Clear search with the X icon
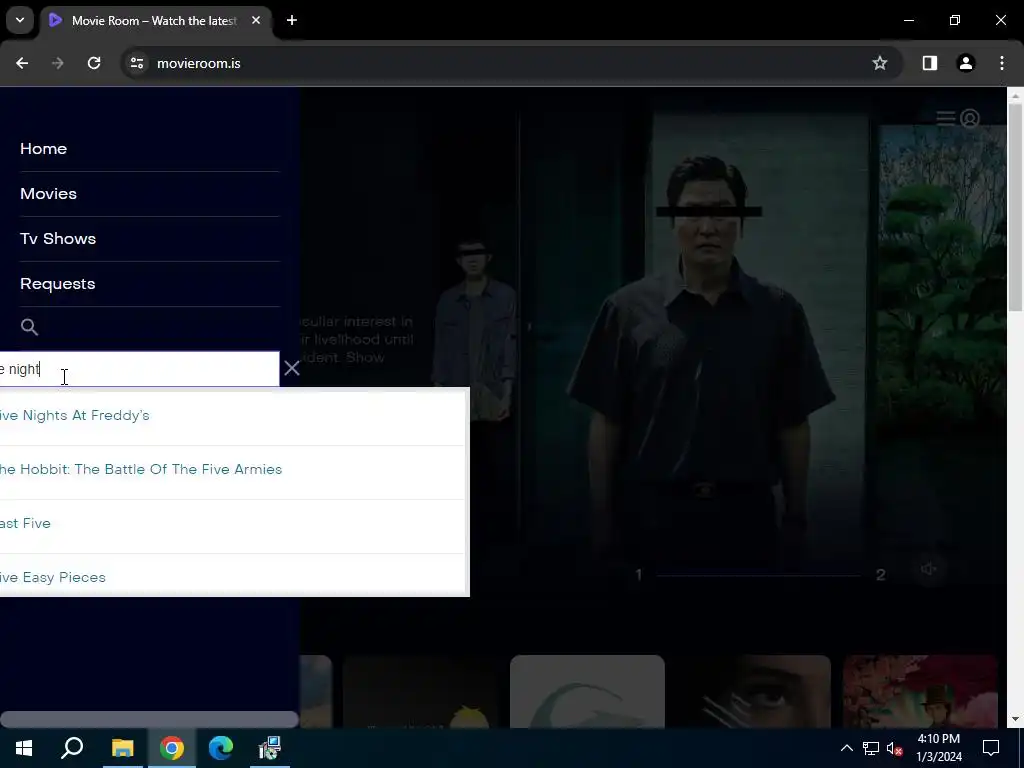 pos(292,369)
